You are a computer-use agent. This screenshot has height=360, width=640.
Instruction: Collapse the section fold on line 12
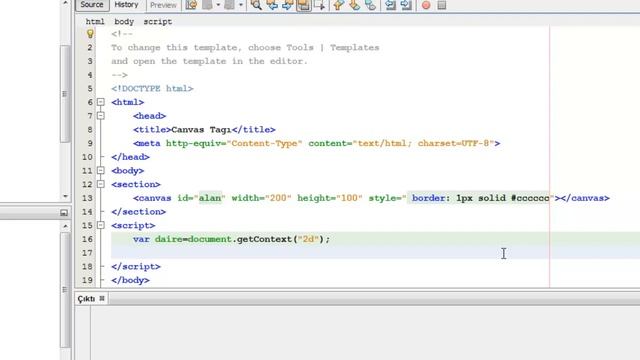[101, 184]
